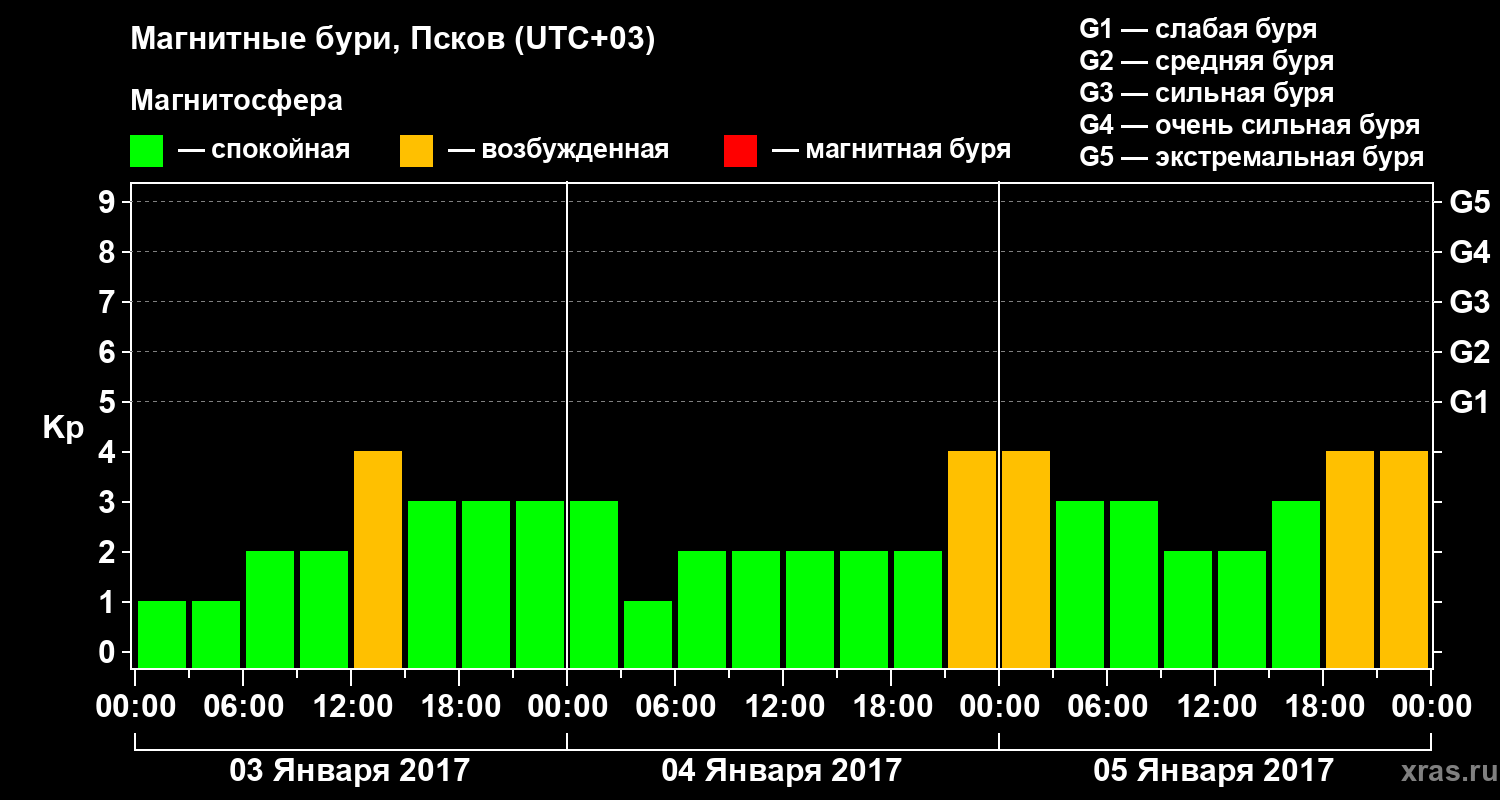Click 'G4 — очень сильная буря' description
The image size is (1500, 800).
point(1250,125)
